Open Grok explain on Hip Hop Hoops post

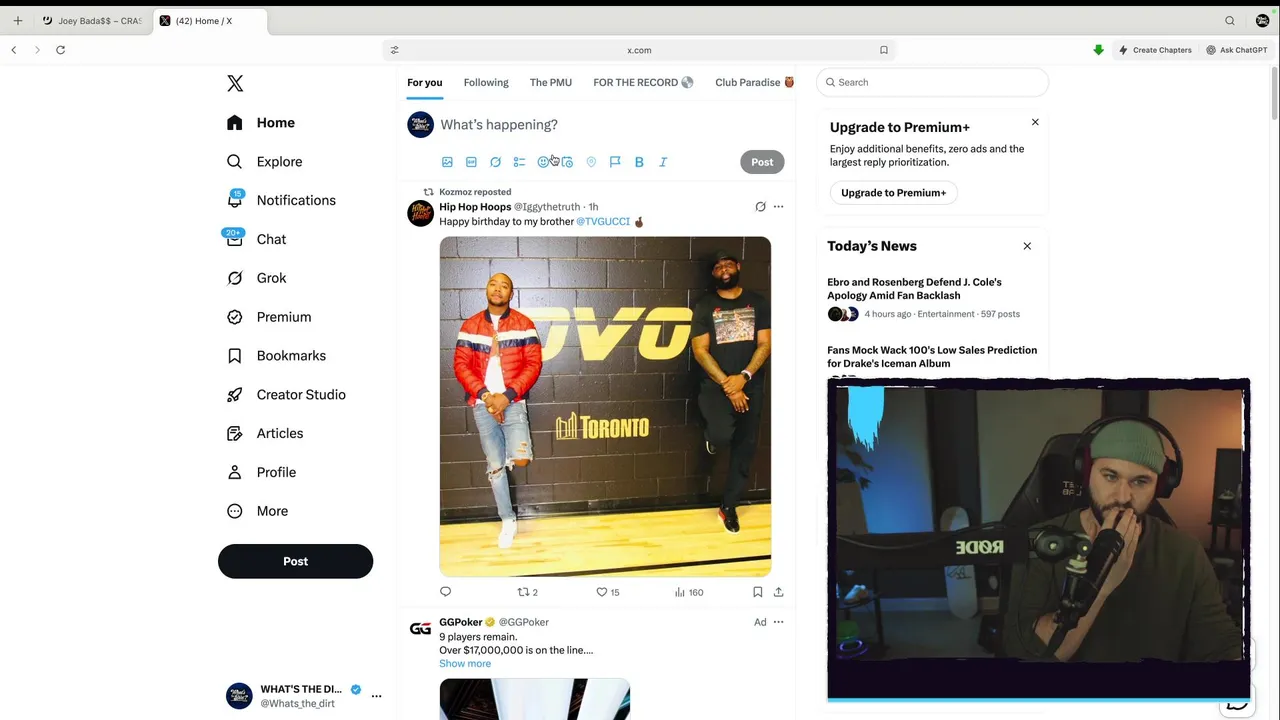click(760, 207)
